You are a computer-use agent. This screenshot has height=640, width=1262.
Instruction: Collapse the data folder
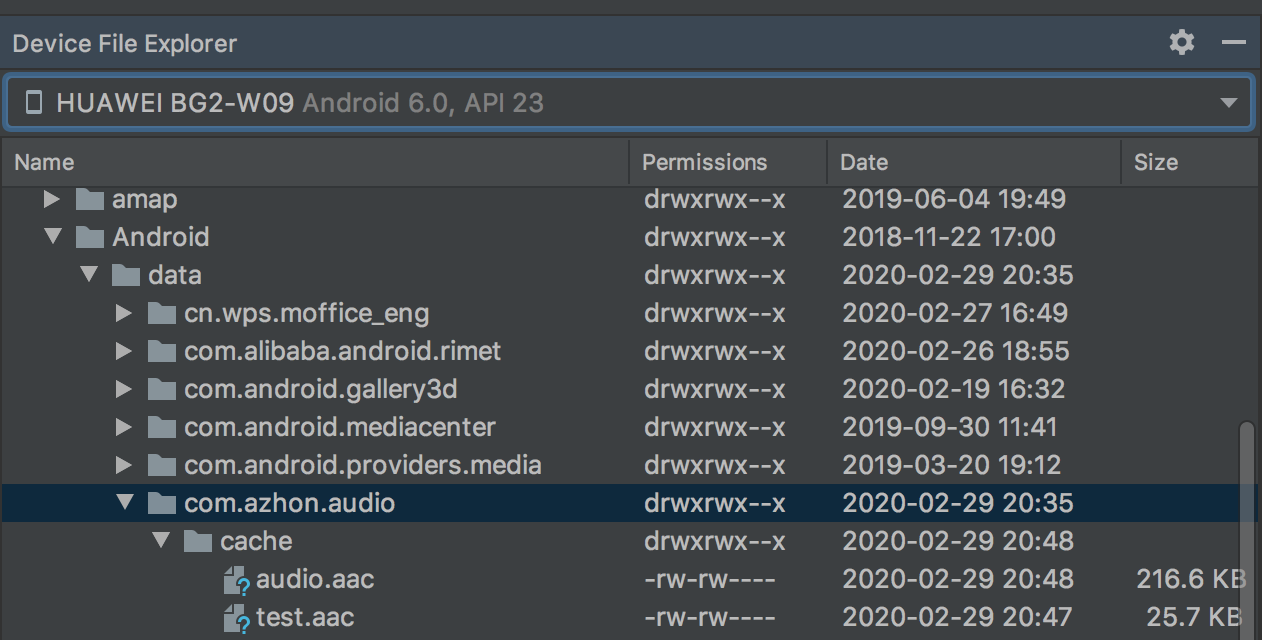pos(88,275)
